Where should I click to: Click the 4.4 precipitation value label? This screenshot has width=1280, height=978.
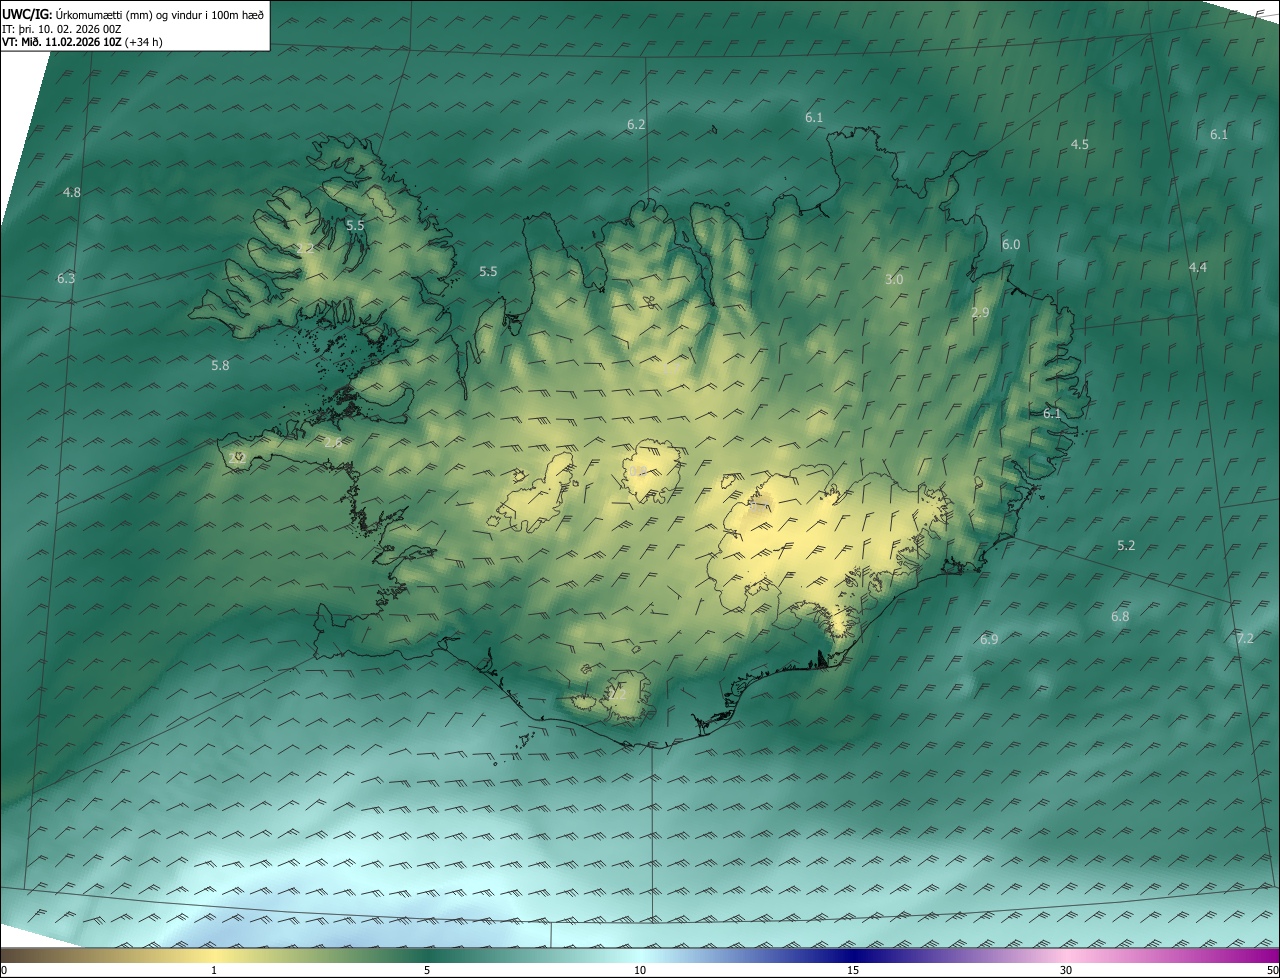pyautogui.click(x=1198, y=268)
